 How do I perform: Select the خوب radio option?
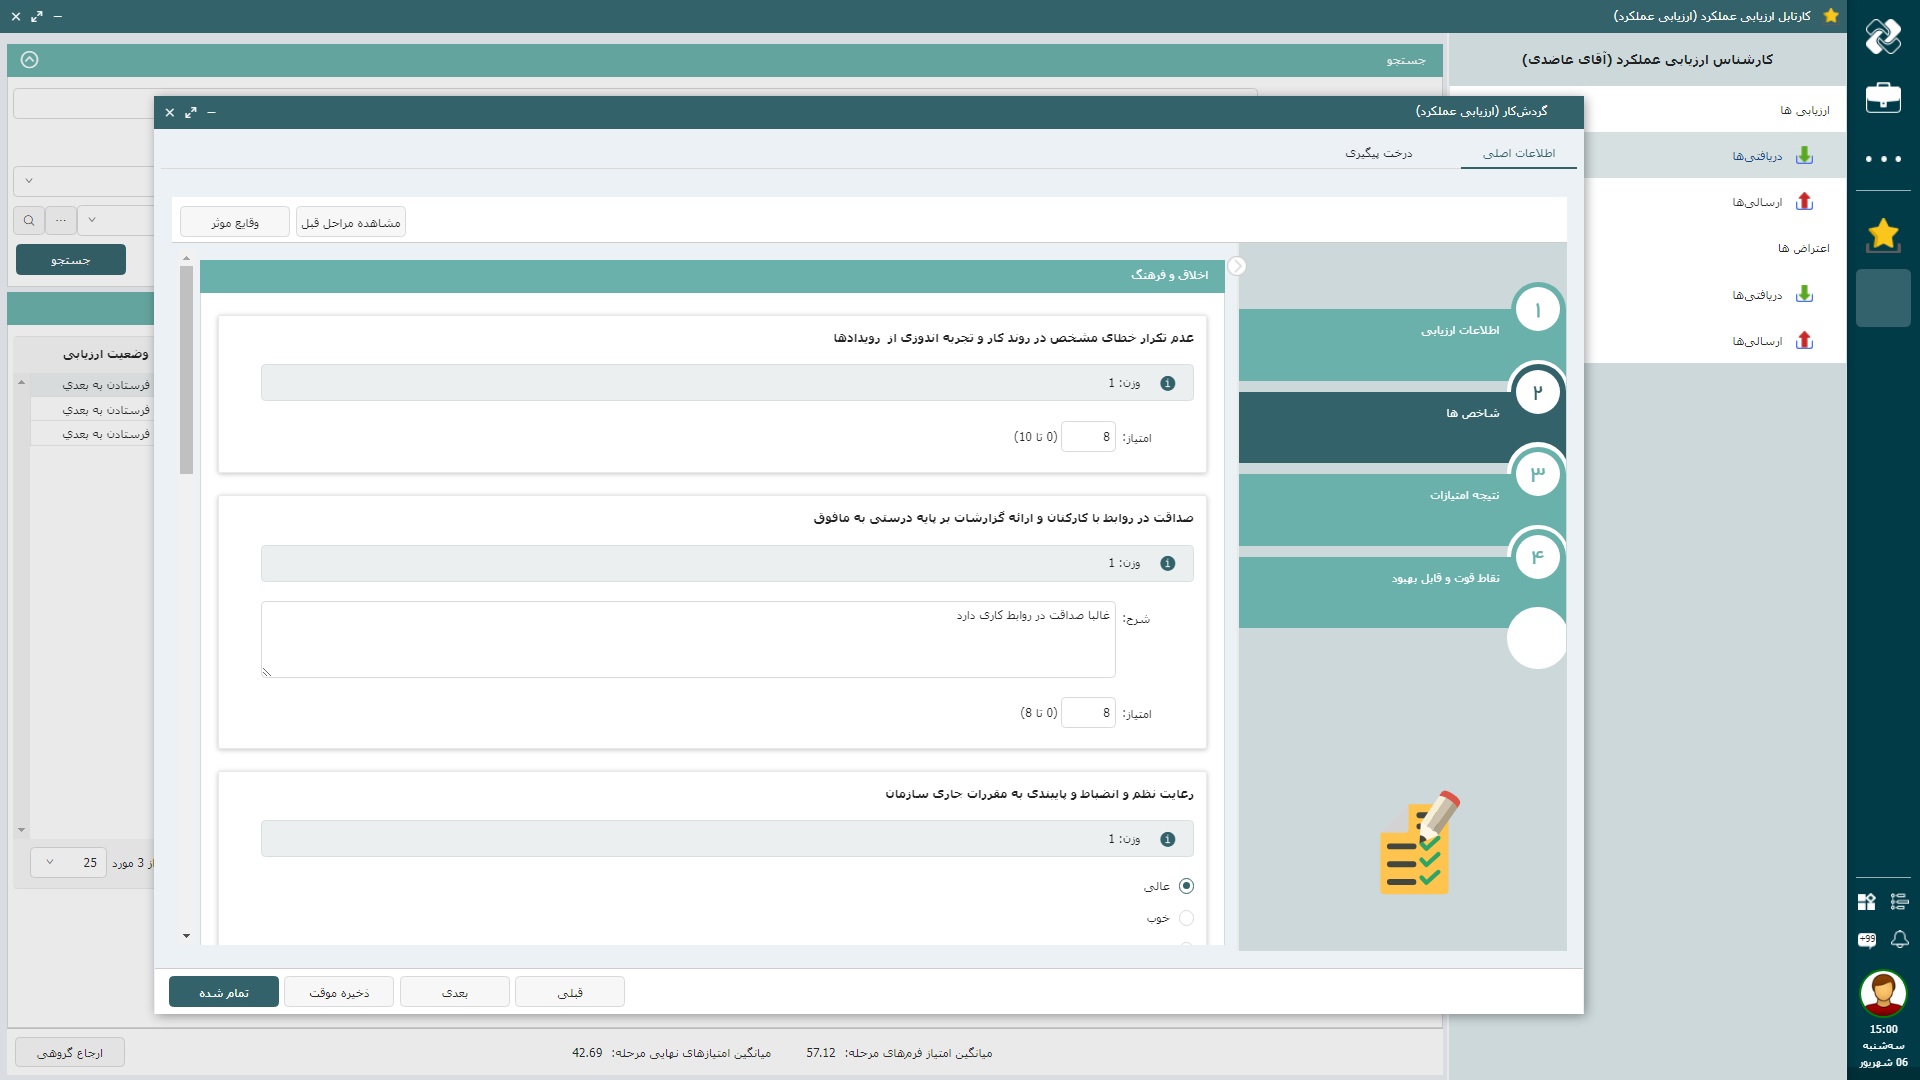click(1186, 918)
